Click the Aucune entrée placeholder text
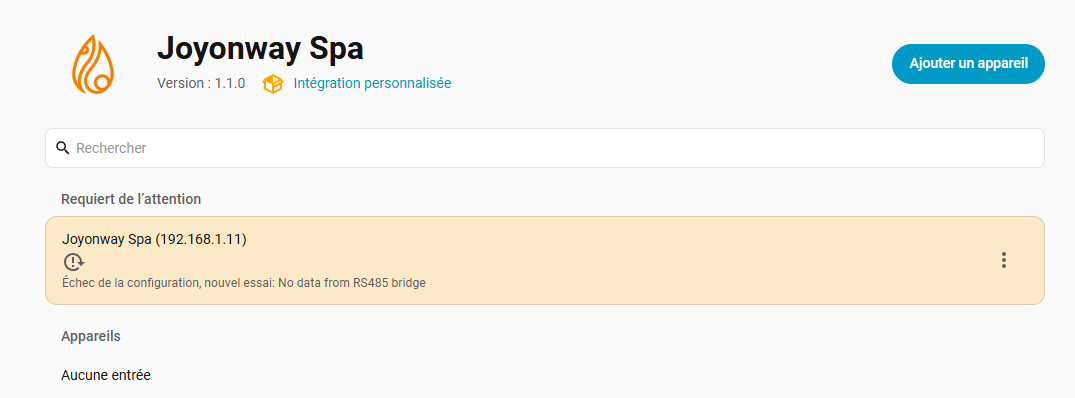1075x398 pixels. click(106, 375)
